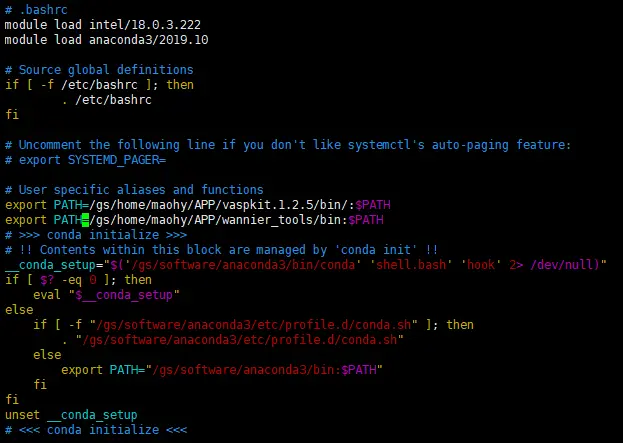Click the 'eval "$__conda_setup"' line
This screenshot has height=443, width=623.
coord(106,295)
